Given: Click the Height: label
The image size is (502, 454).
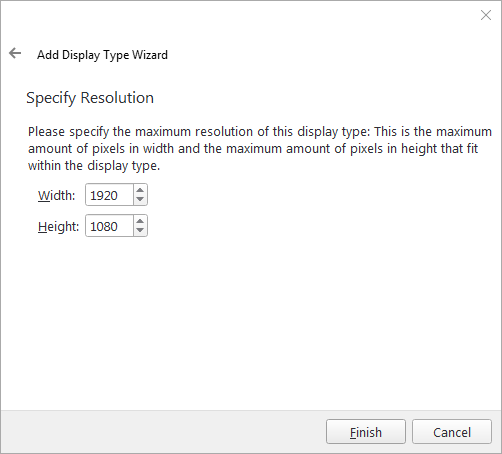Looking at the screenshot, I should [x=58, y=227].
